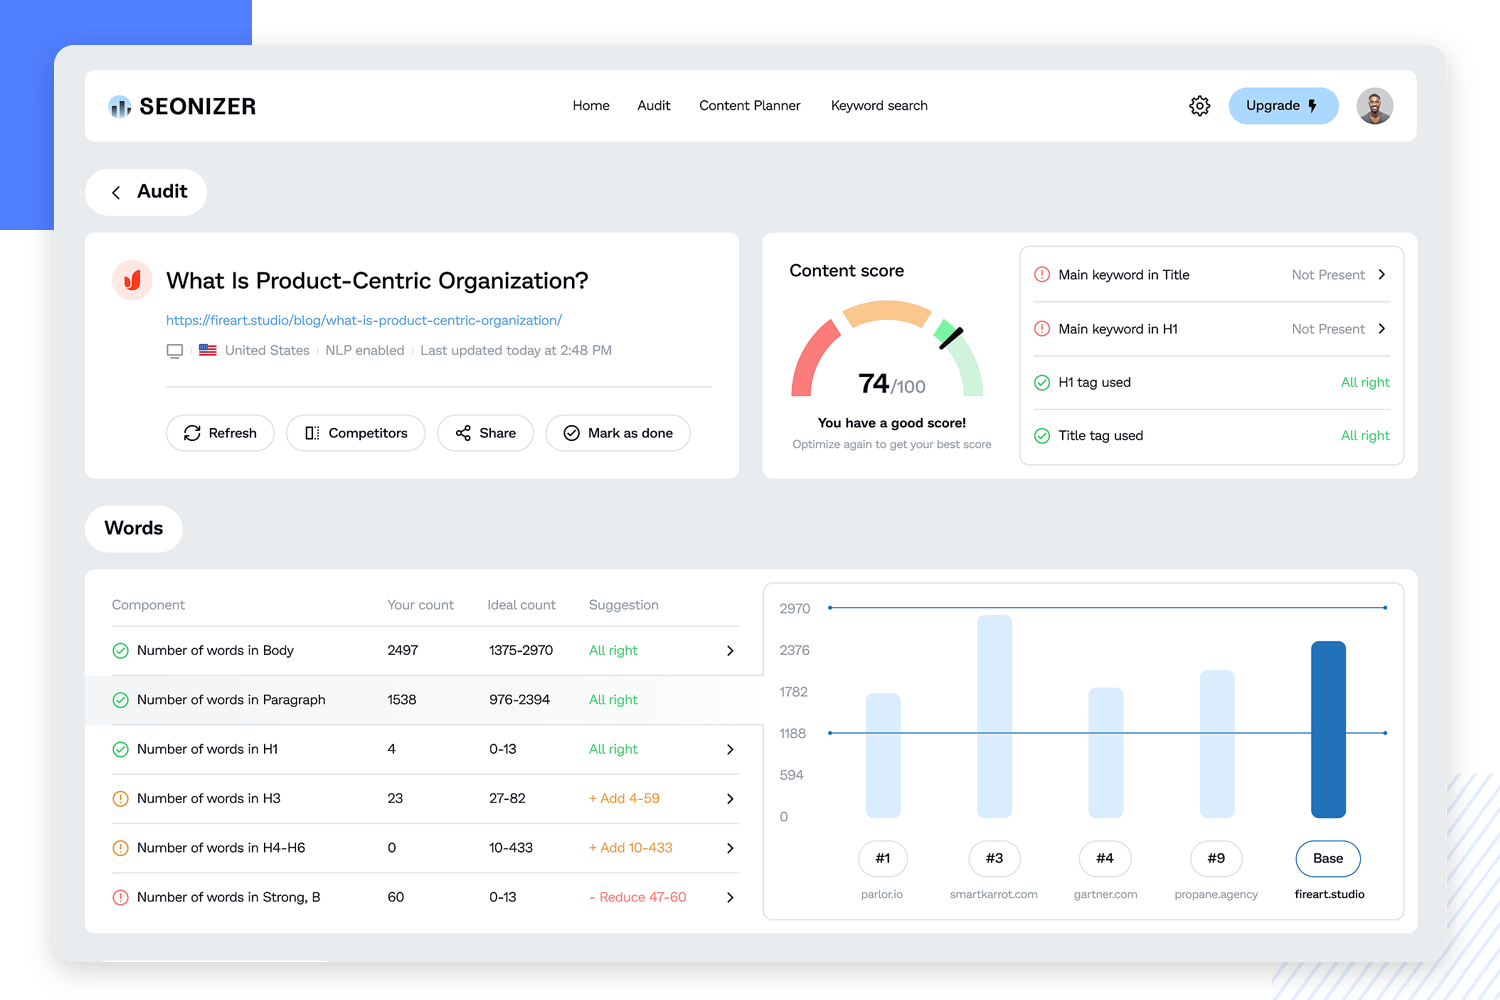Open settings gear icon
This screenshot has height=1000, width=1500.
coord(1200,106)
